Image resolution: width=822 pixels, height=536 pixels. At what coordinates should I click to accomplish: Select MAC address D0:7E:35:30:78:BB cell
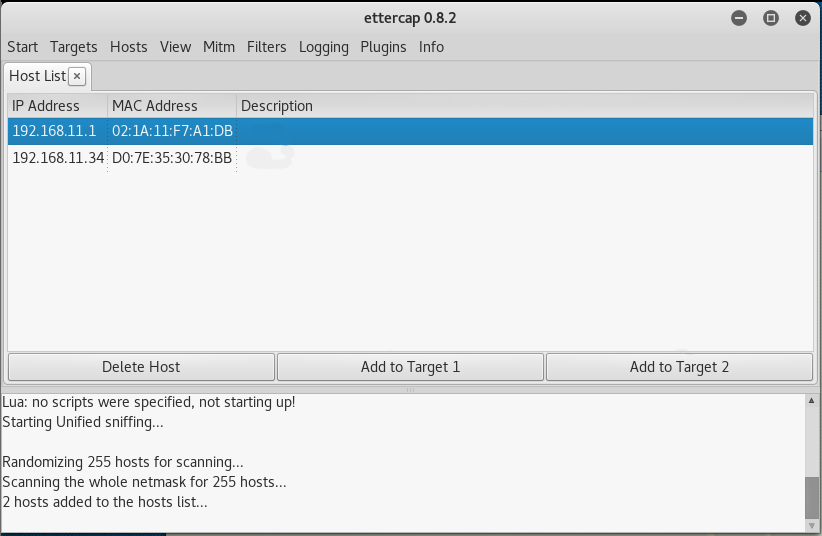click(172, 158)
